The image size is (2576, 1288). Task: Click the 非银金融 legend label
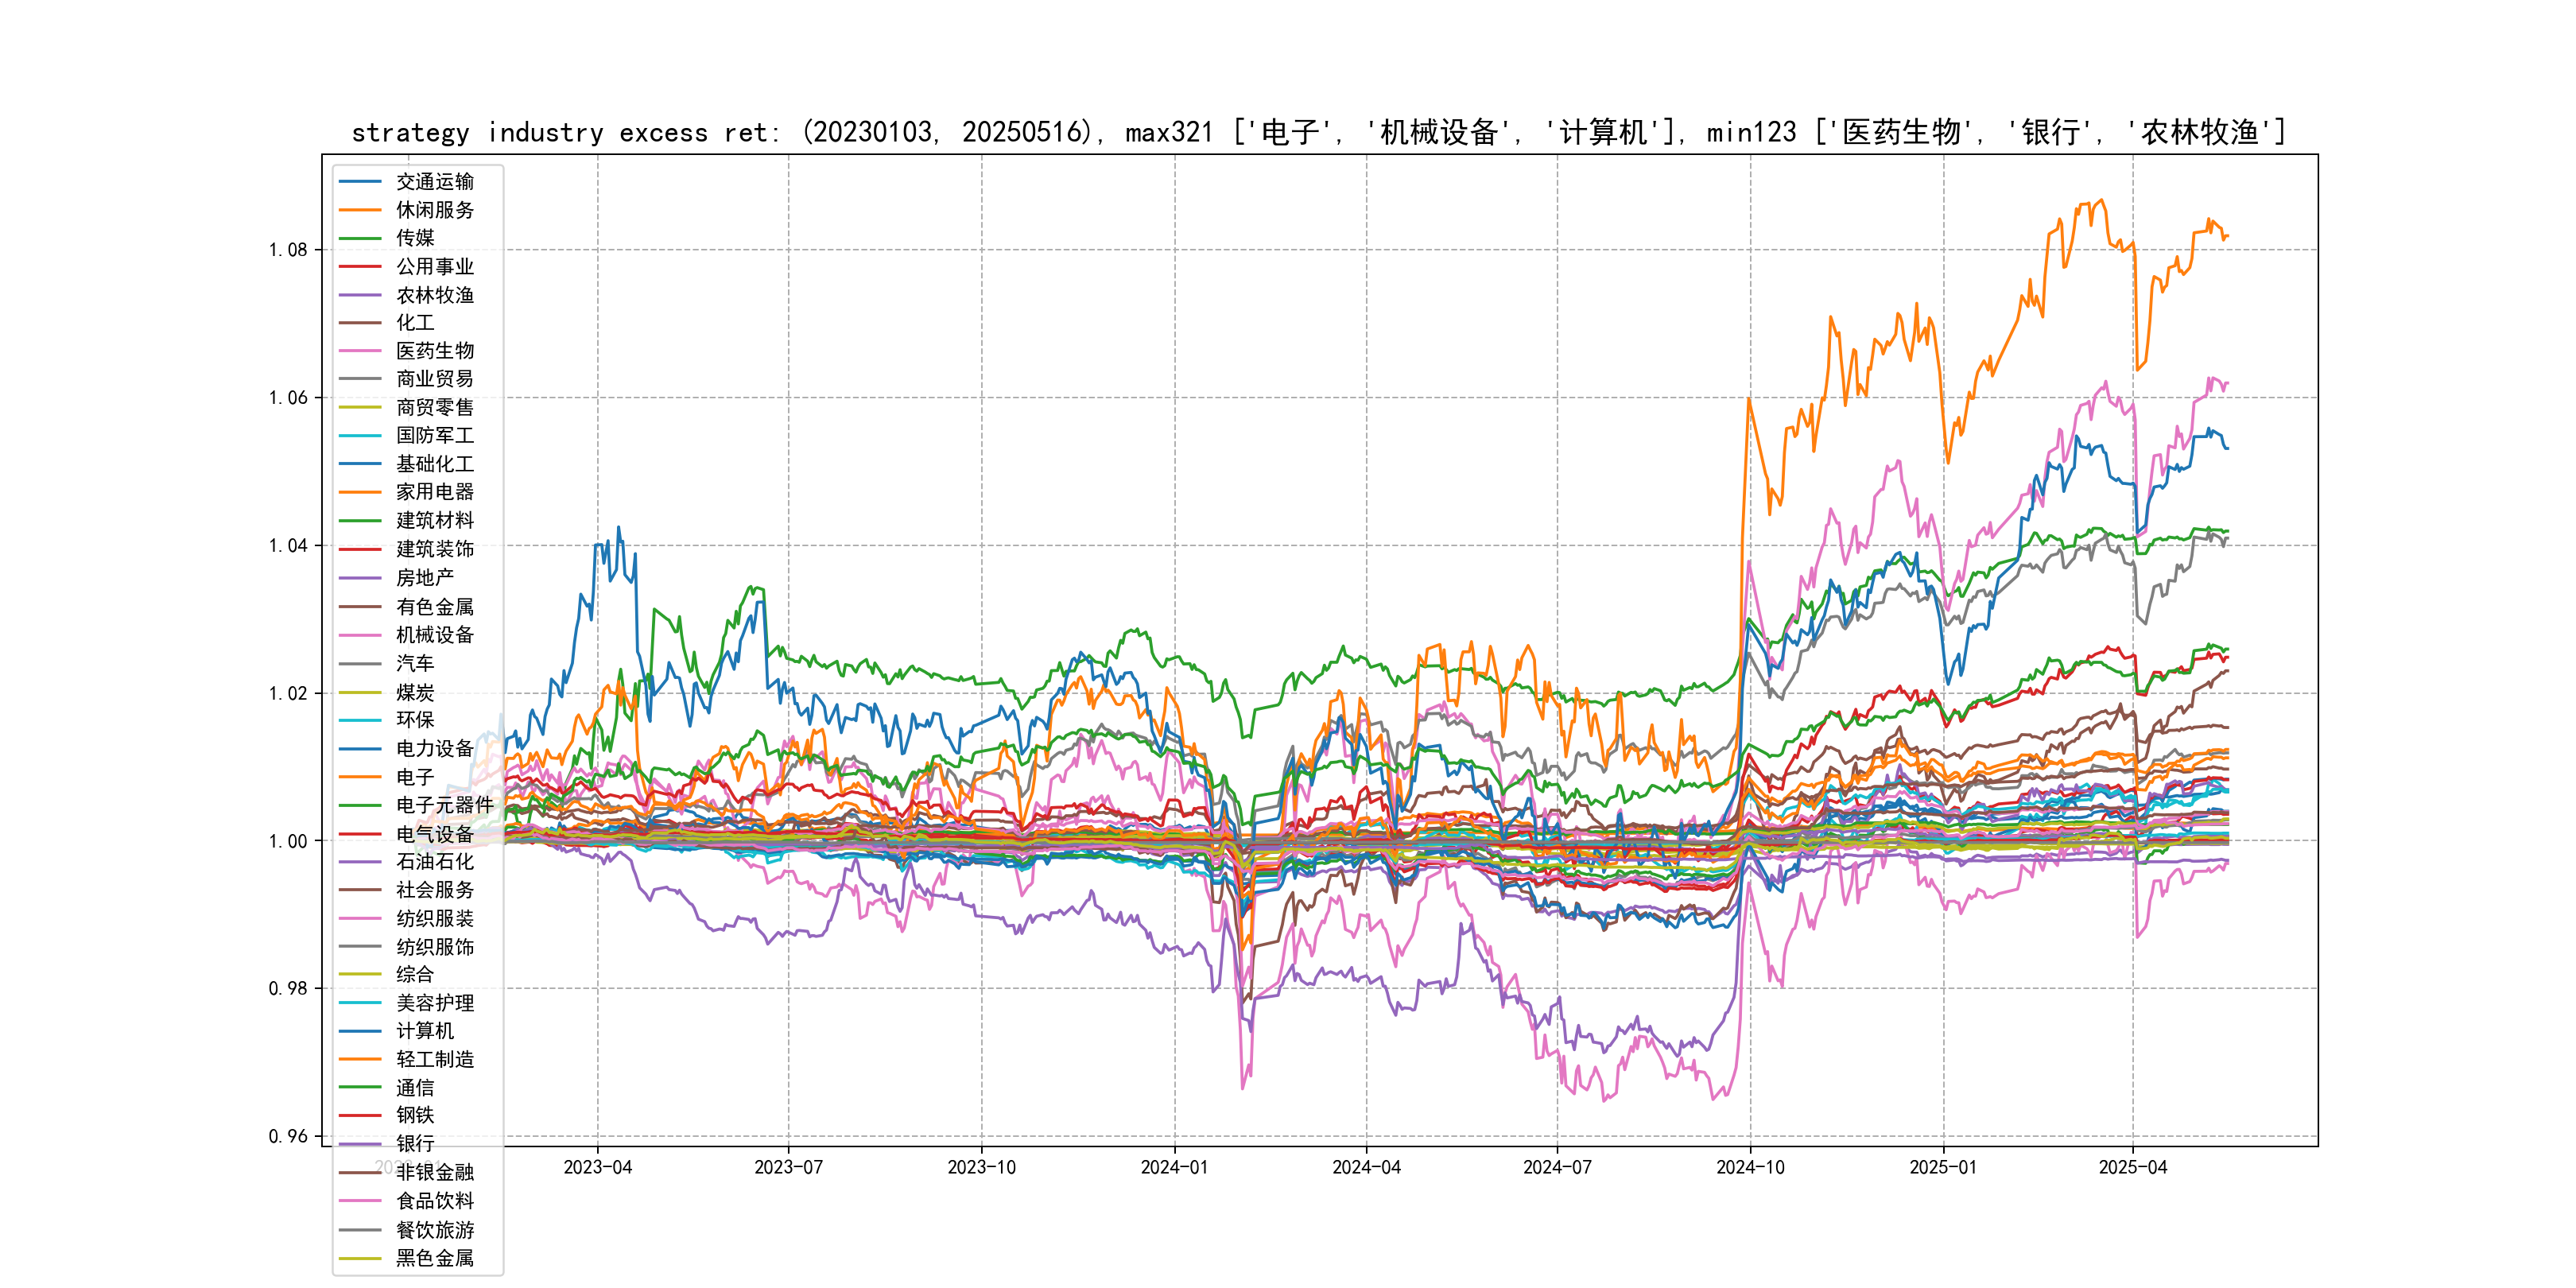click(434, 1172)
